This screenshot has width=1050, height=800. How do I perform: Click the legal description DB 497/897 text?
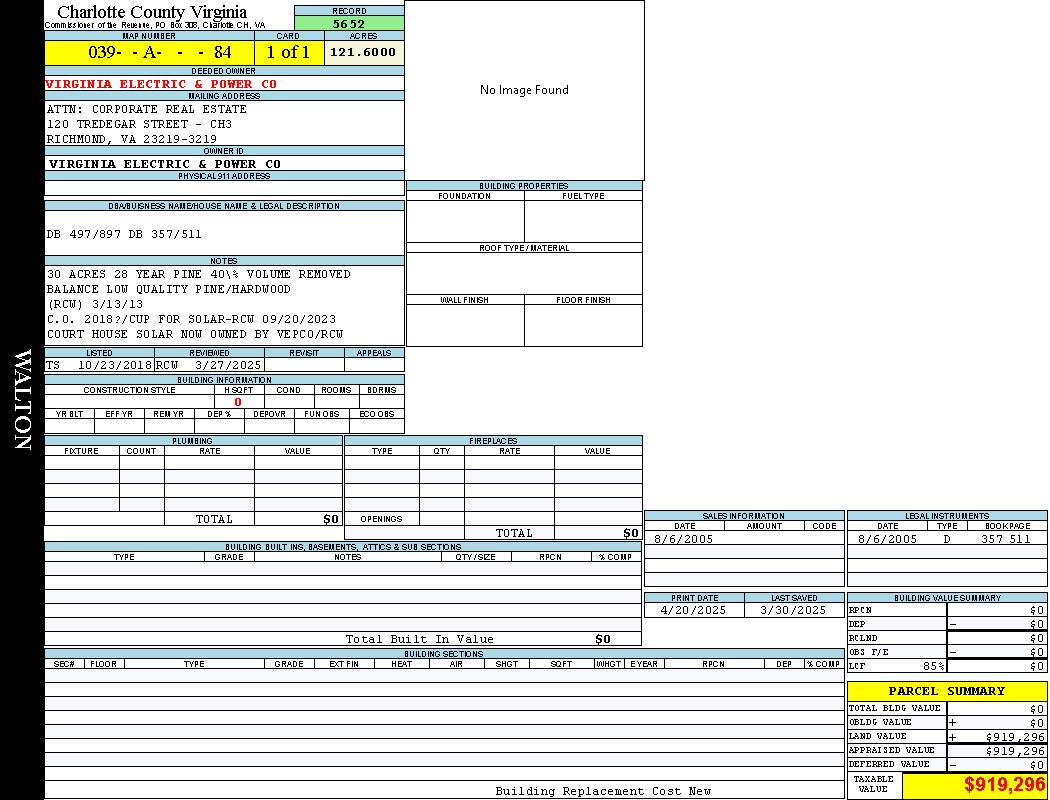(x=124, y=234)
